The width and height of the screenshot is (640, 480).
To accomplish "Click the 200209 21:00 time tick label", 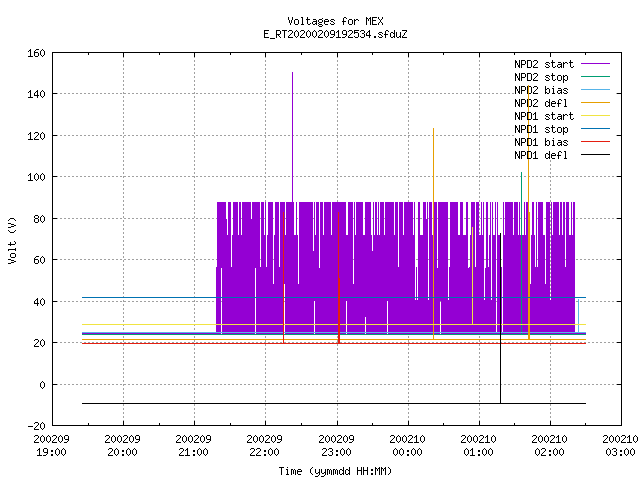I will pyautogui.click(x=193, y=446).
